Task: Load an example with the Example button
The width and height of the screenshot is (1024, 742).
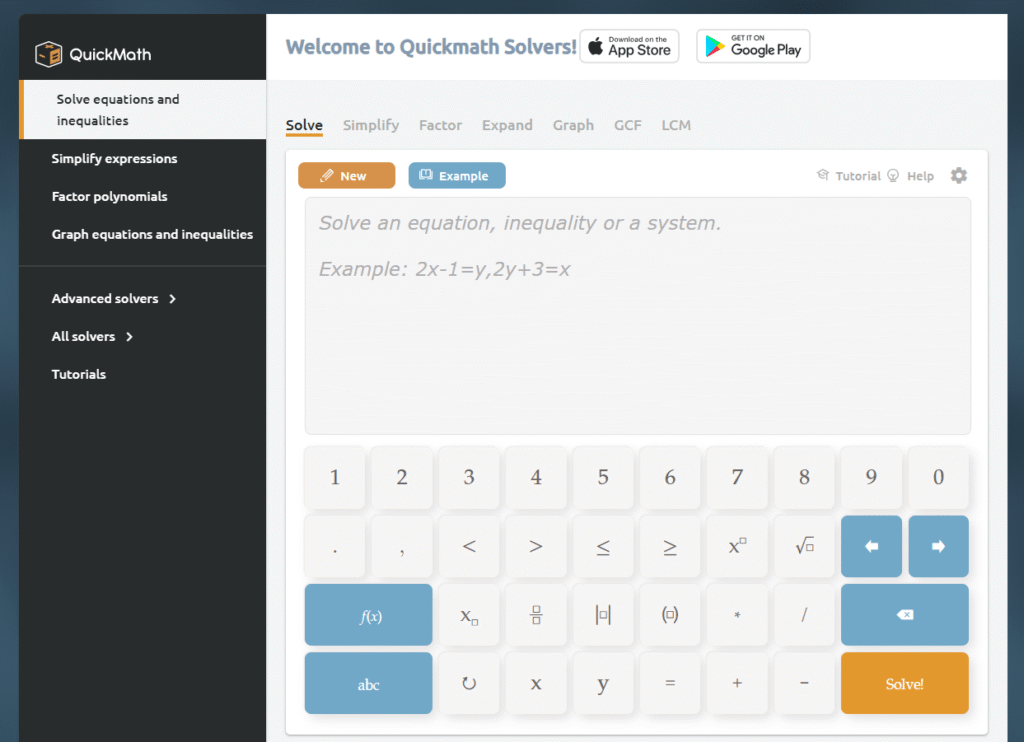Action: point(456,175)
